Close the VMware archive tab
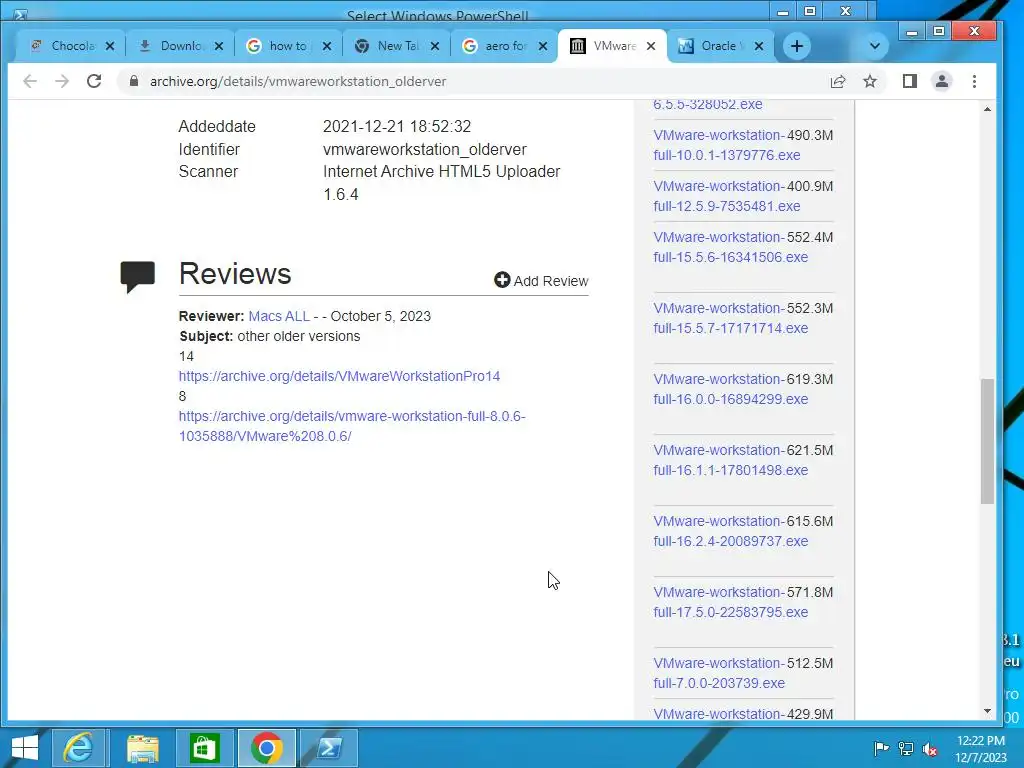 651,46
